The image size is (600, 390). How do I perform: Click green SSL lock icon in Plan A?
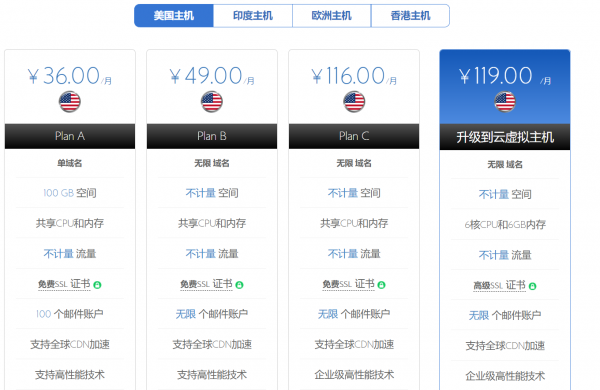[97, 285]
